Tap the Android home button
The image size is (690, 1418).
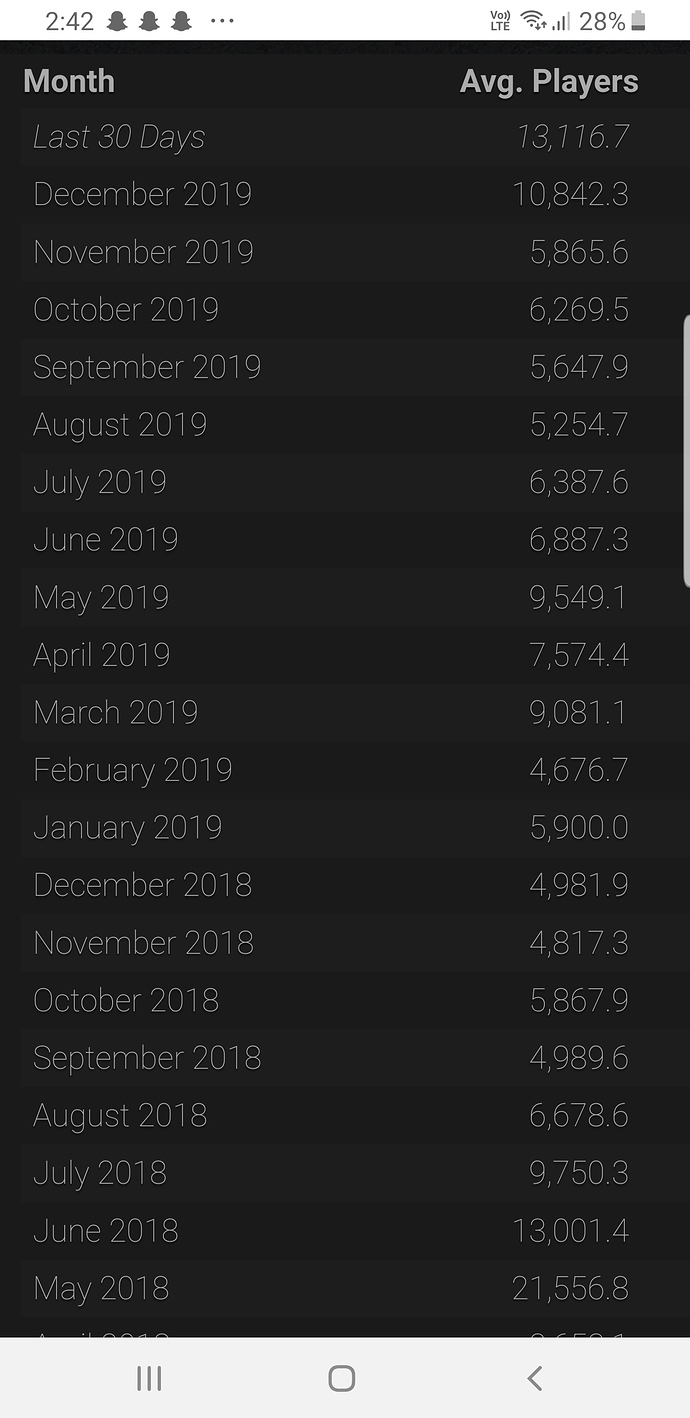click(x=342, y=1379)
